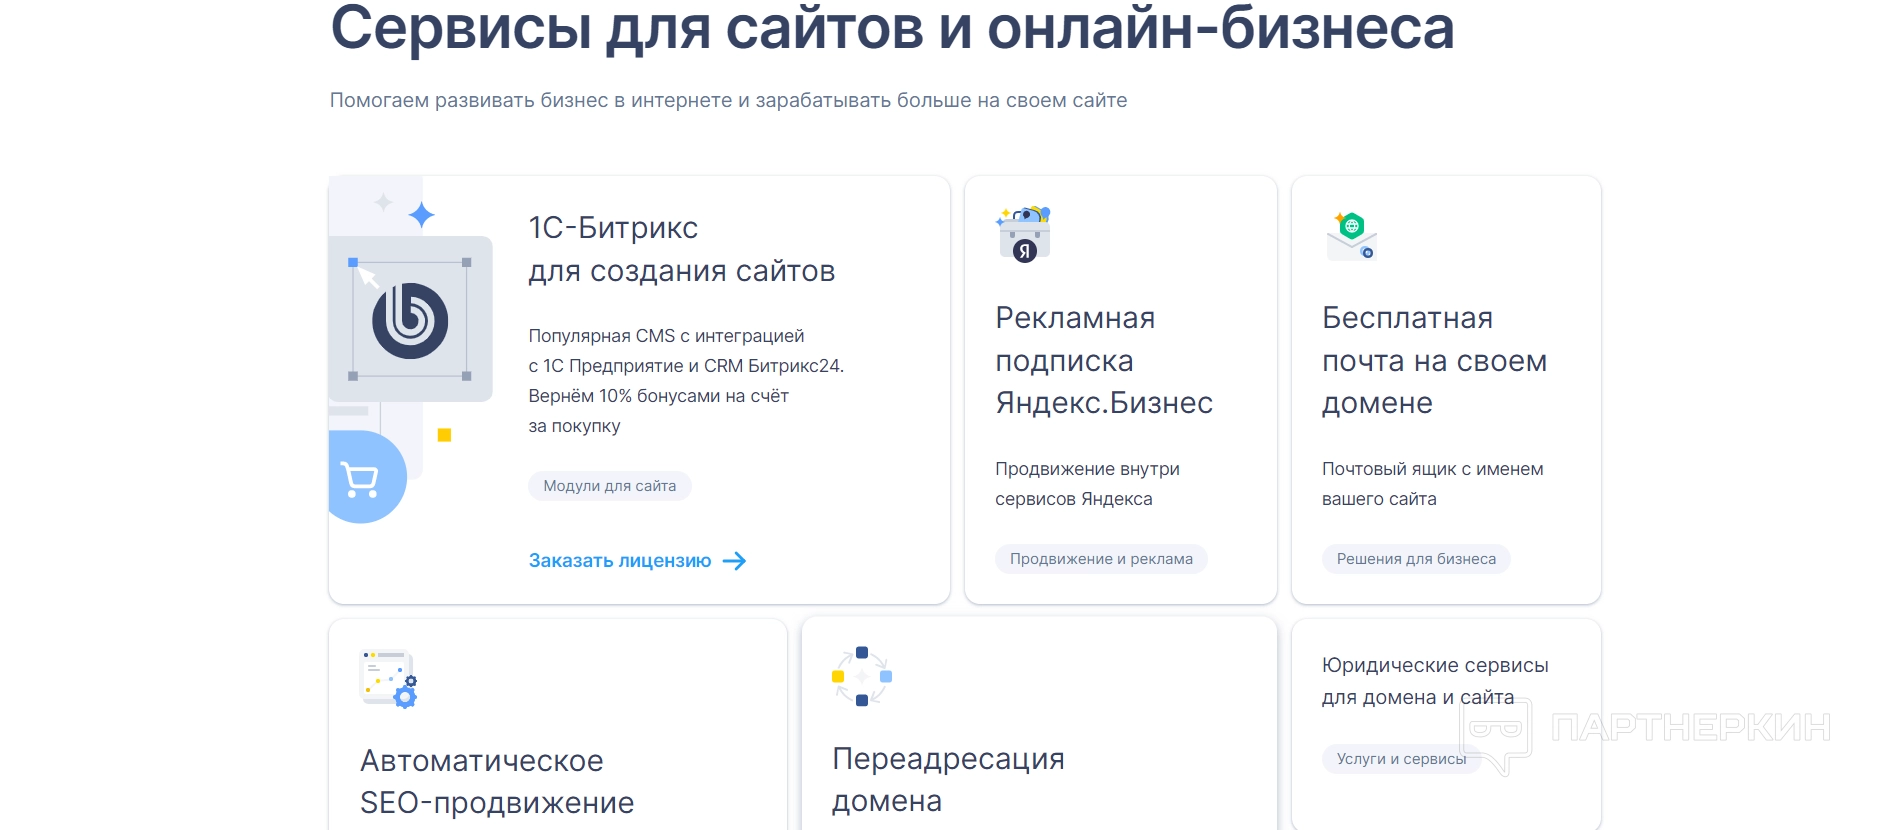Click the arrow next to Заказать лицензию

tap(735, 561)
